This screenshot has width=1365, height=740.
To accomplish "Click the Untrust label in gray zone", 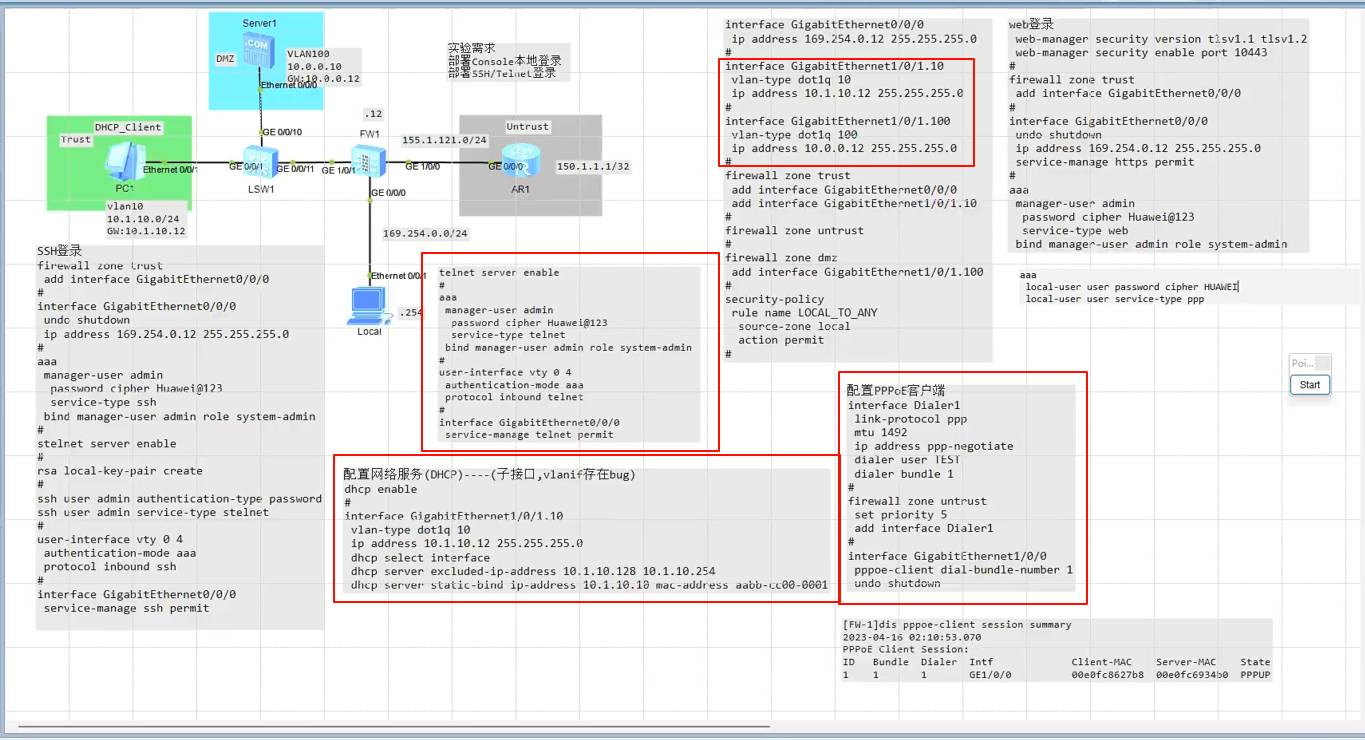I will pyautogui.click(x=528, y=127).
